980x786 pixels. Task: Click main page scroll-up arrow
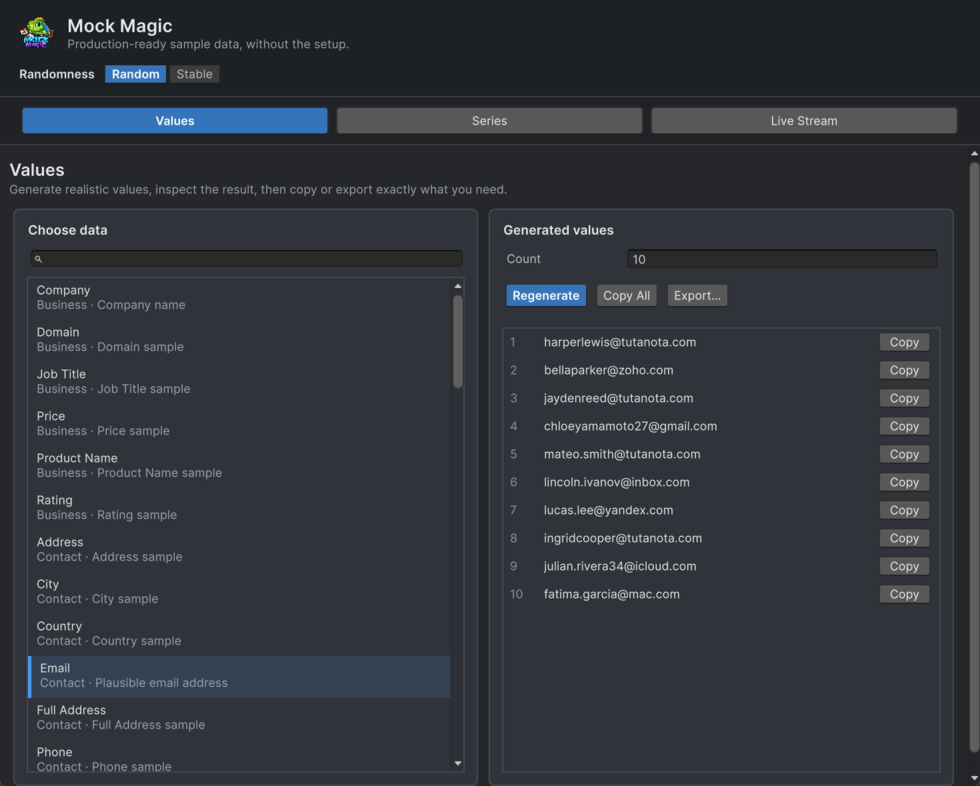tap(974, 154)
